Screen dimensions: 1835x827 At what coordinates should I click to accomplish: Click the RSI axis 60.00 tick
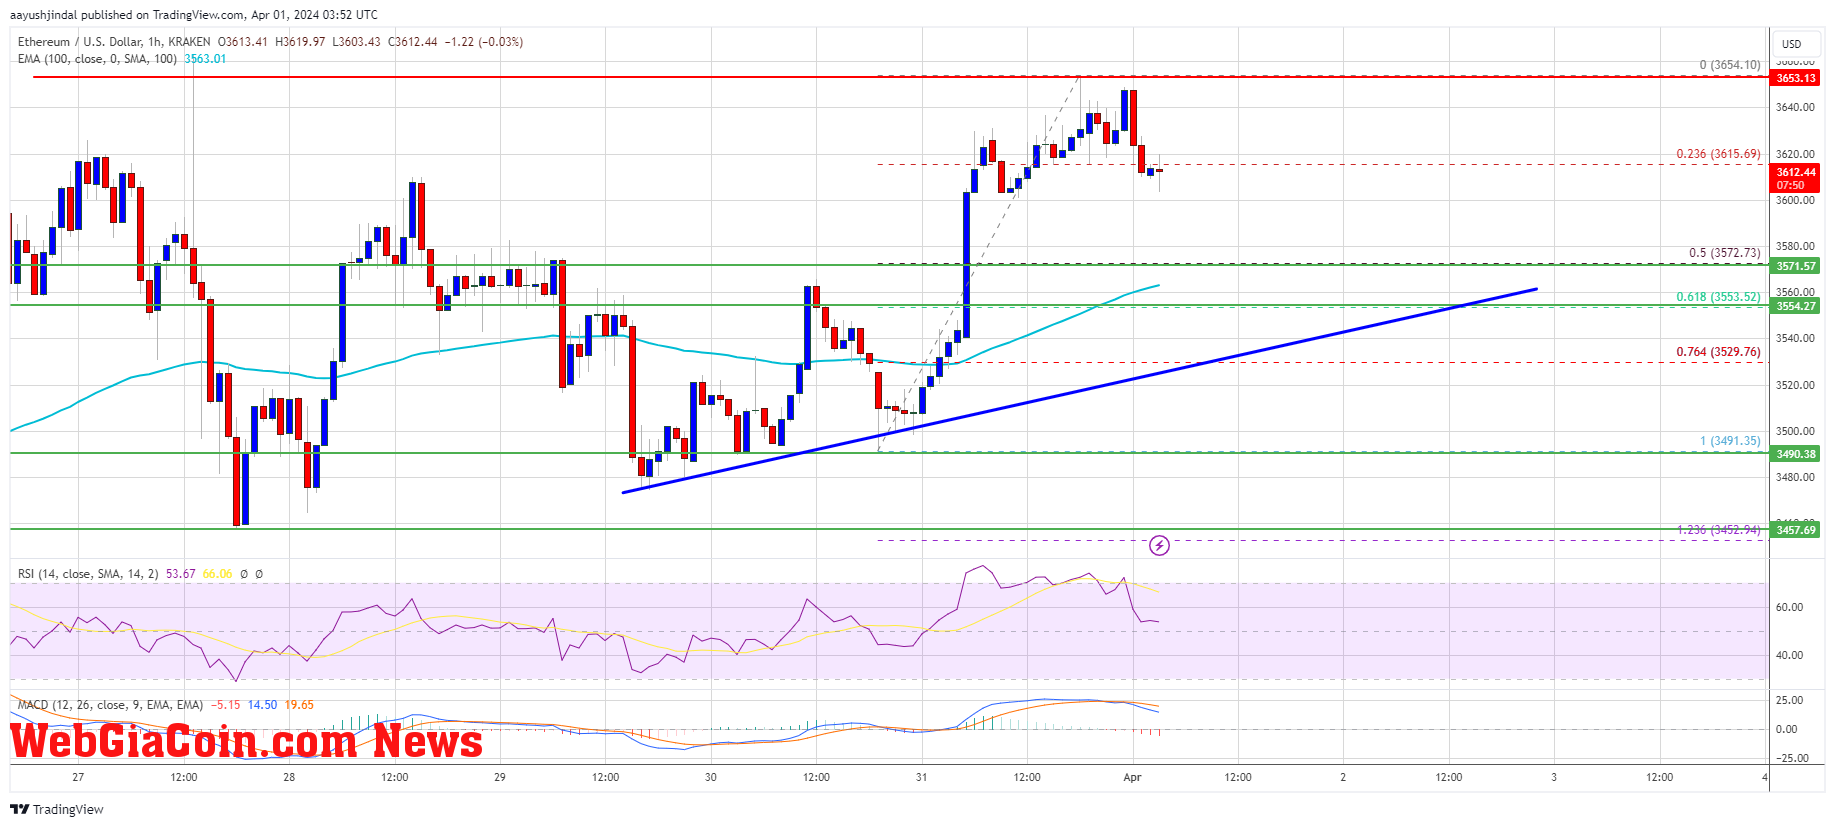(x=1789, y=607)
